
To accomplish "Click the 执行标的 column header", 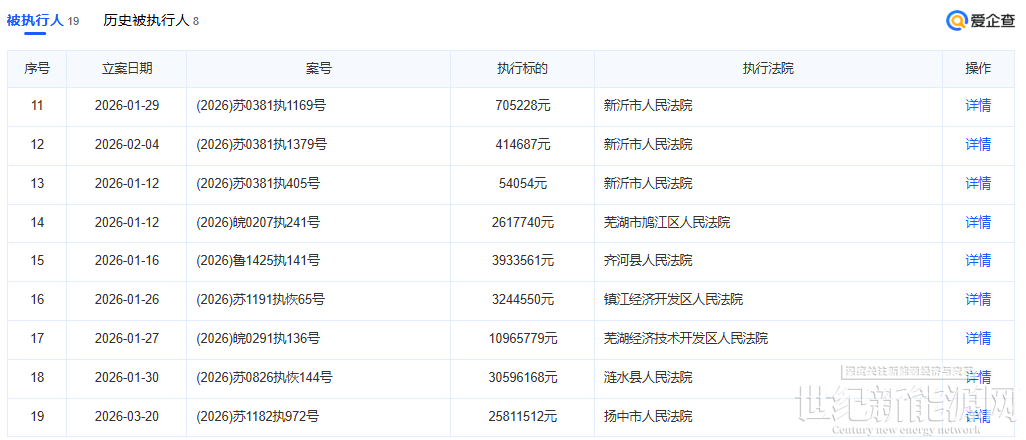I will coord(522,69).
